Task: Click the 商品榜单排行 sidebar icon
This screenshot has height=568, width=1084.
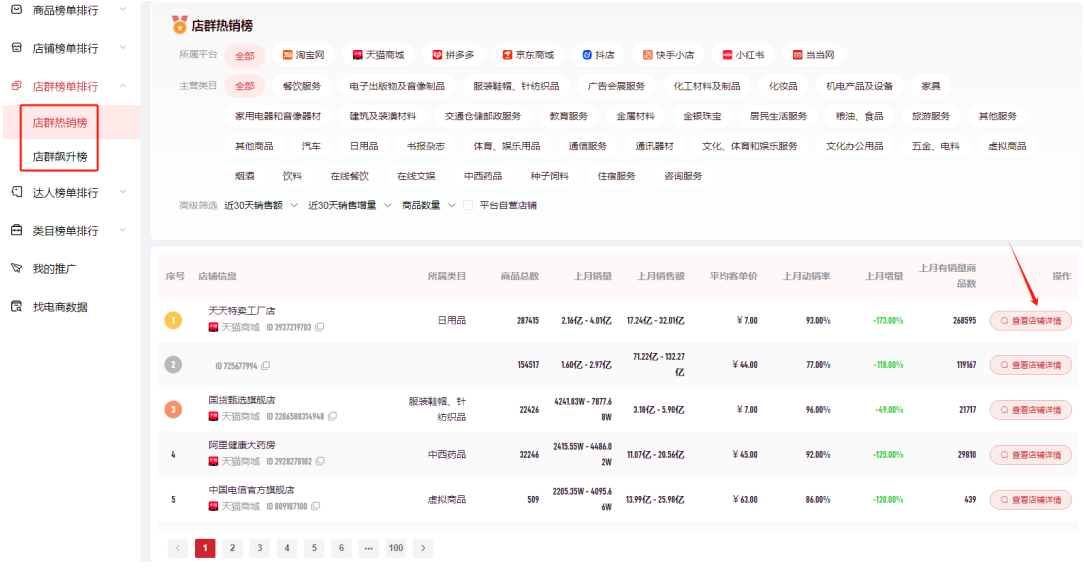Action: 17,10
